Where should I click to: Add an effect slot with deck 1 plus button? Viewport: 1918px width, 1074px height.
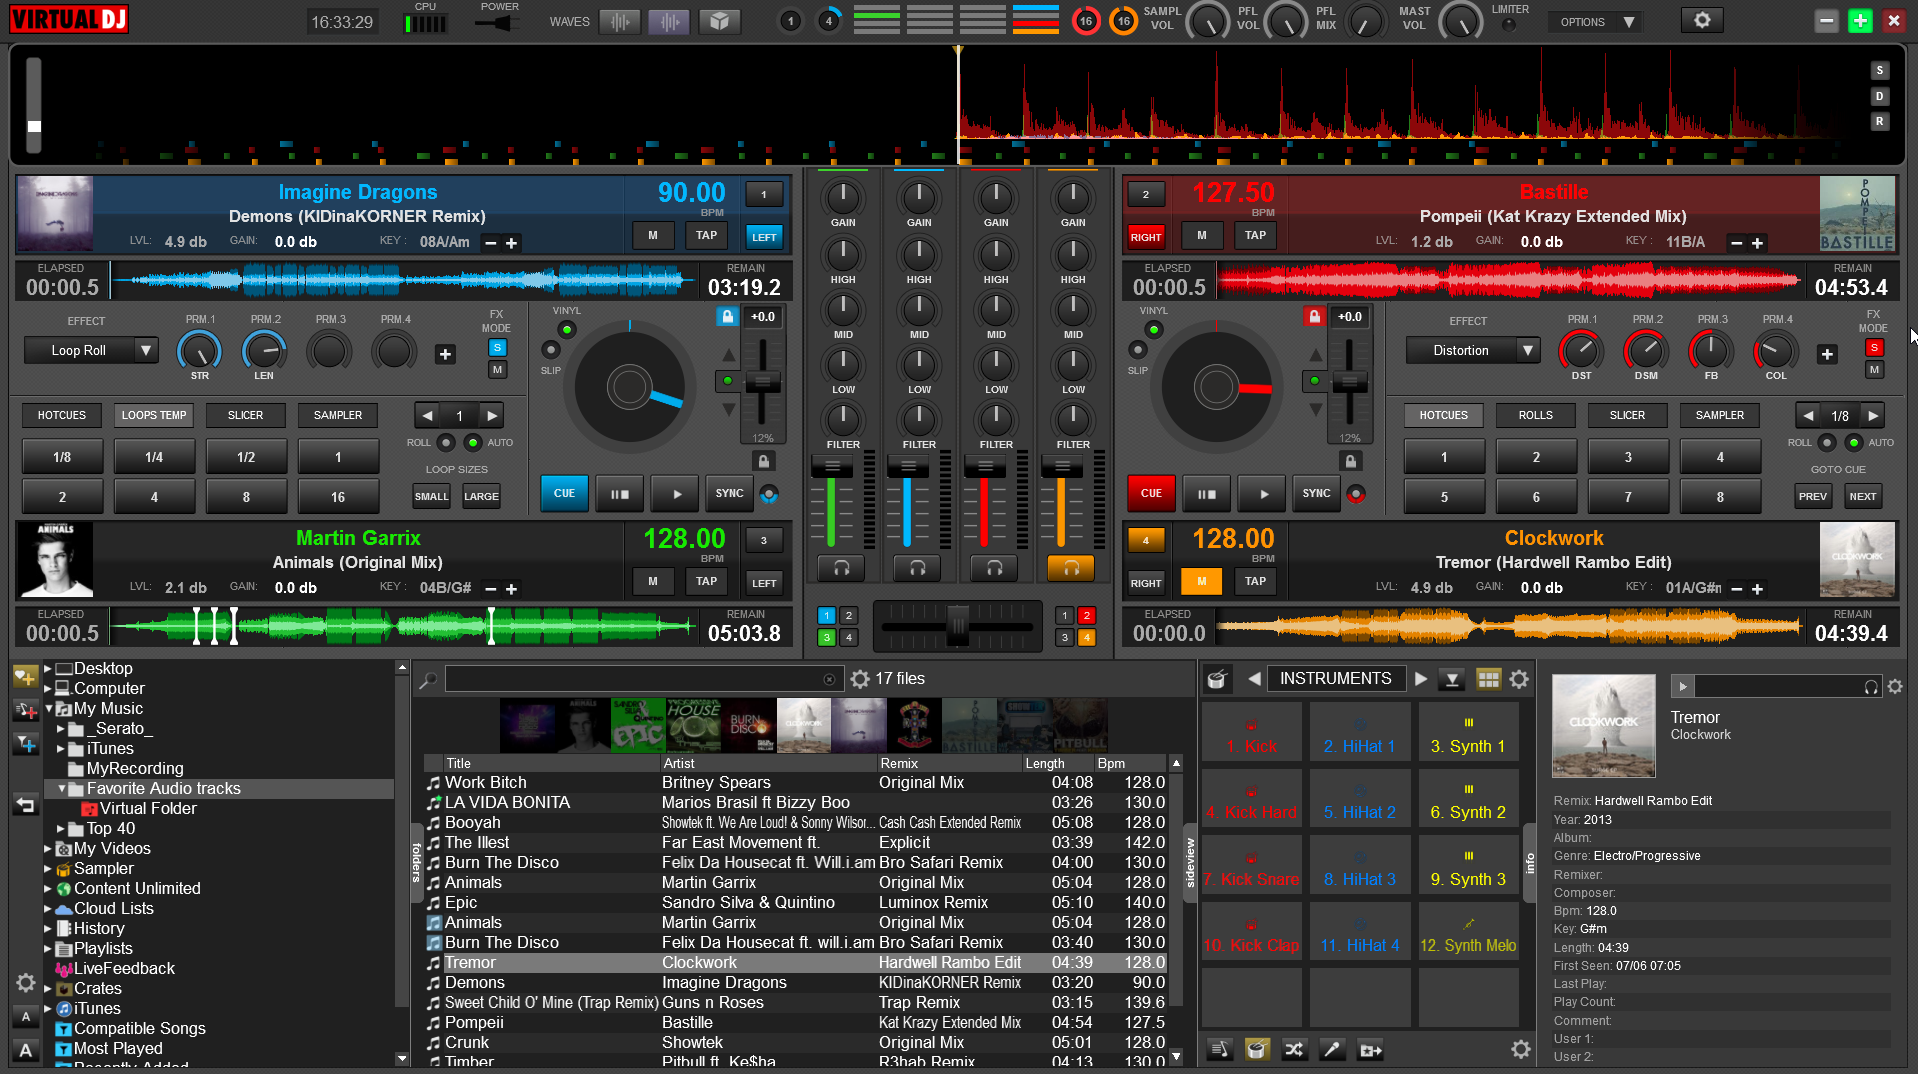(445, 354)
